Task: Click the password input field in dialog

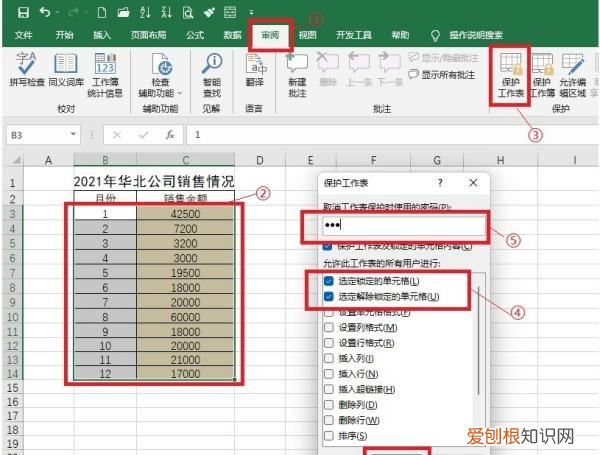Action: coord(404,225)
